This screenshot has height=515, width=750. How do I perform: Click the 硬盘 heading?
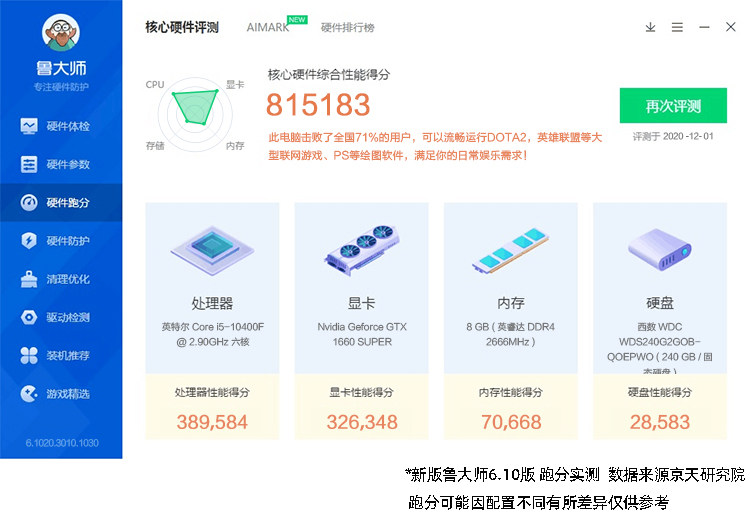pyautogui.click(x=660, y=303)
